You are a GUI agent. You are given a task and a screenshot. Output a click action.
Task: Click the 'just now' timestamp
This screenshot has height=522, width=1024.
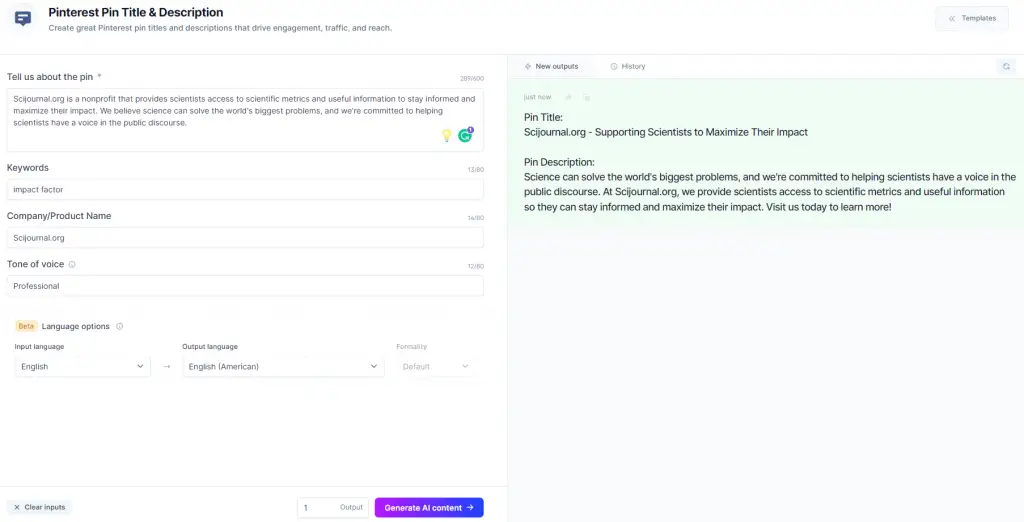tap(537, 97)
